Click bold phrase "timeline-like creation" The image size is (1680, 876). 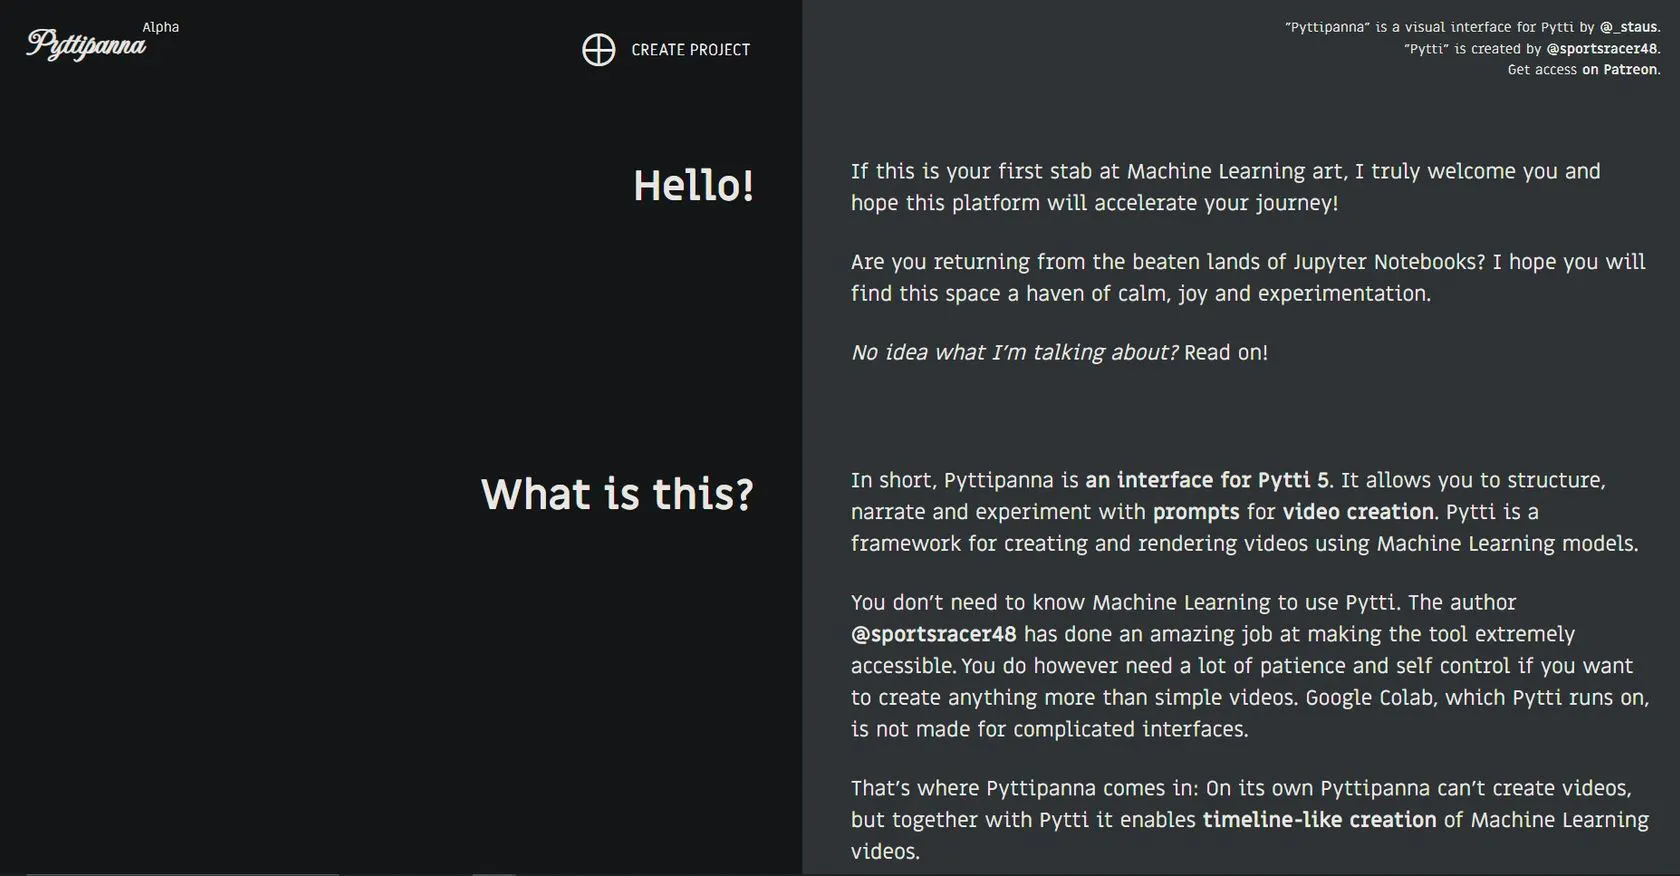tap(1319, 820)
